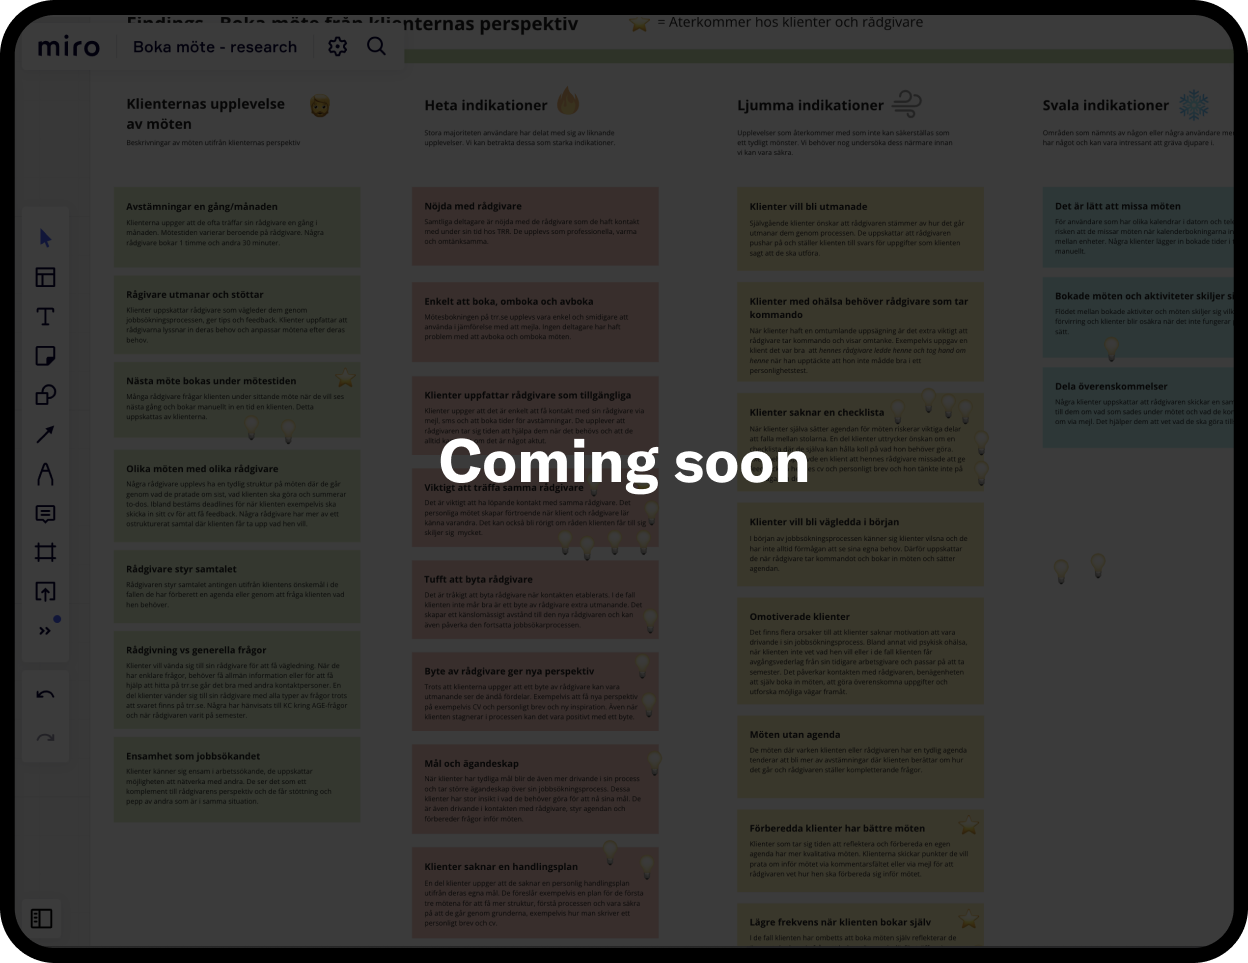
Task: Select card Avstämningar en gång/månaden
Action: (x=237, y=226)
